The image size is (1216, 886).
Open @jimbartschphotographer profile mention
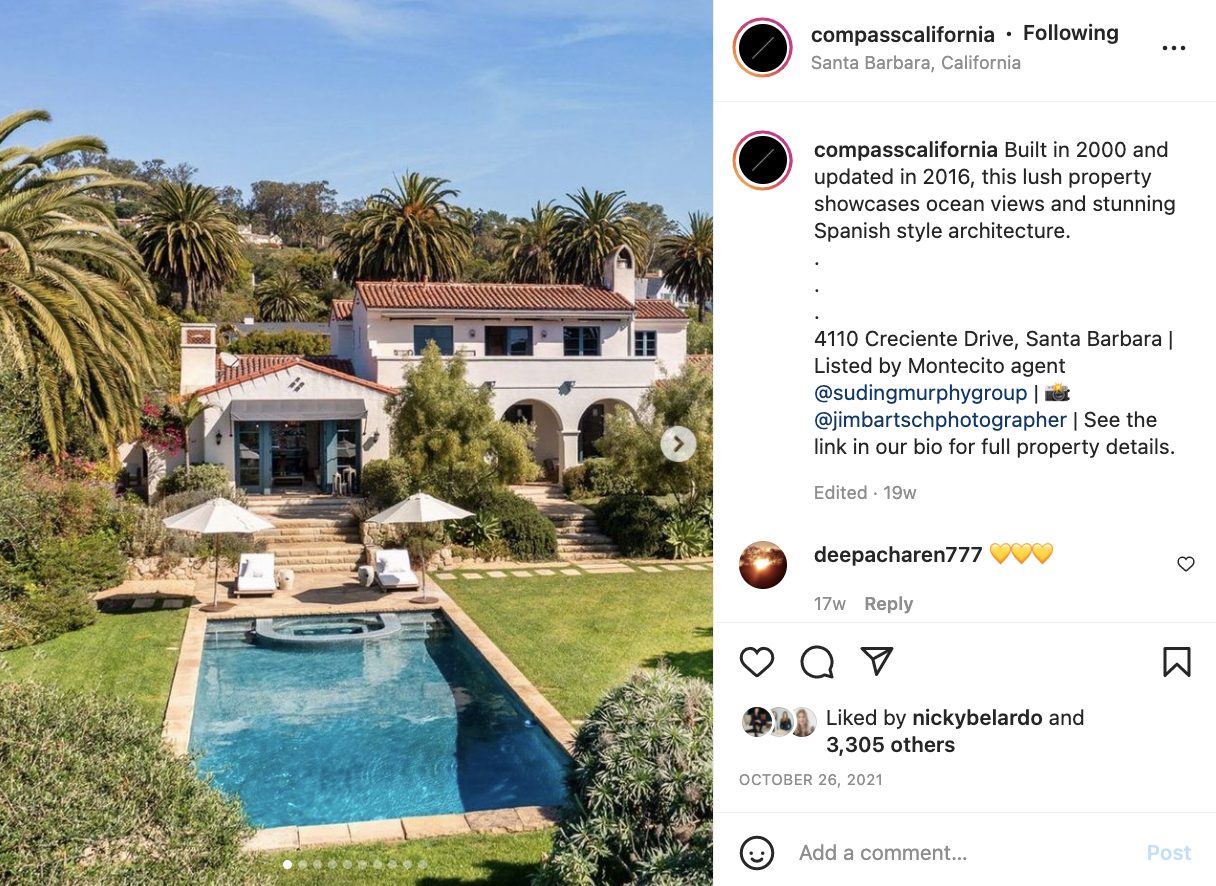(940, 419)
